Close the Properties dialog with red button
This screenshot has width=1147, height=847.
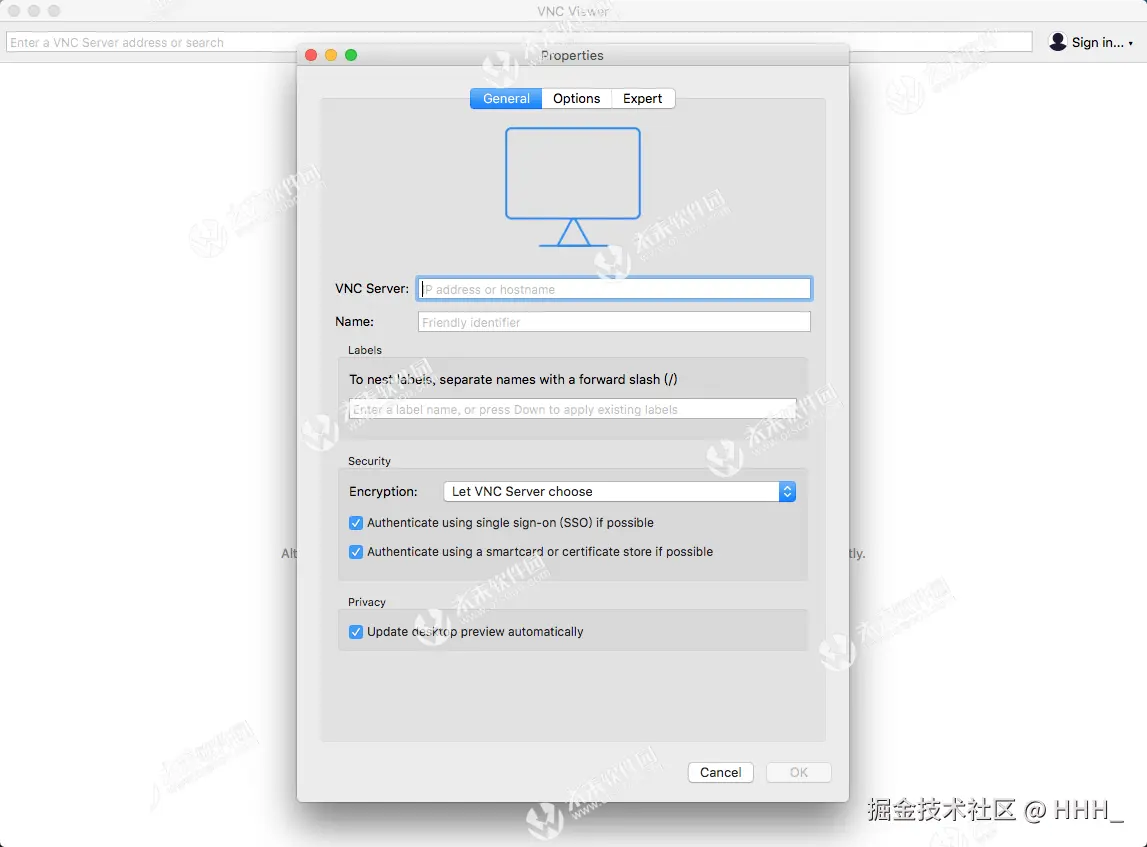pos(311,55)
